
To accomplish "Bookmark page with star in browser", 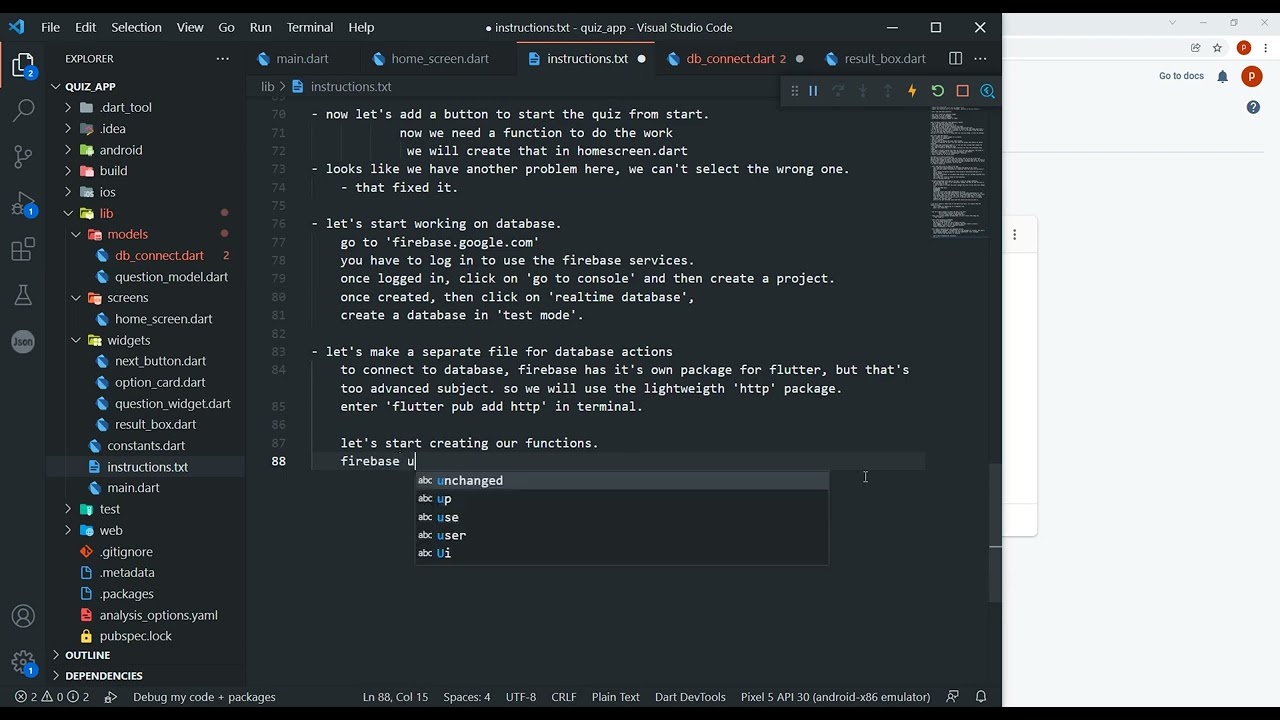I will pos(1217,48).
